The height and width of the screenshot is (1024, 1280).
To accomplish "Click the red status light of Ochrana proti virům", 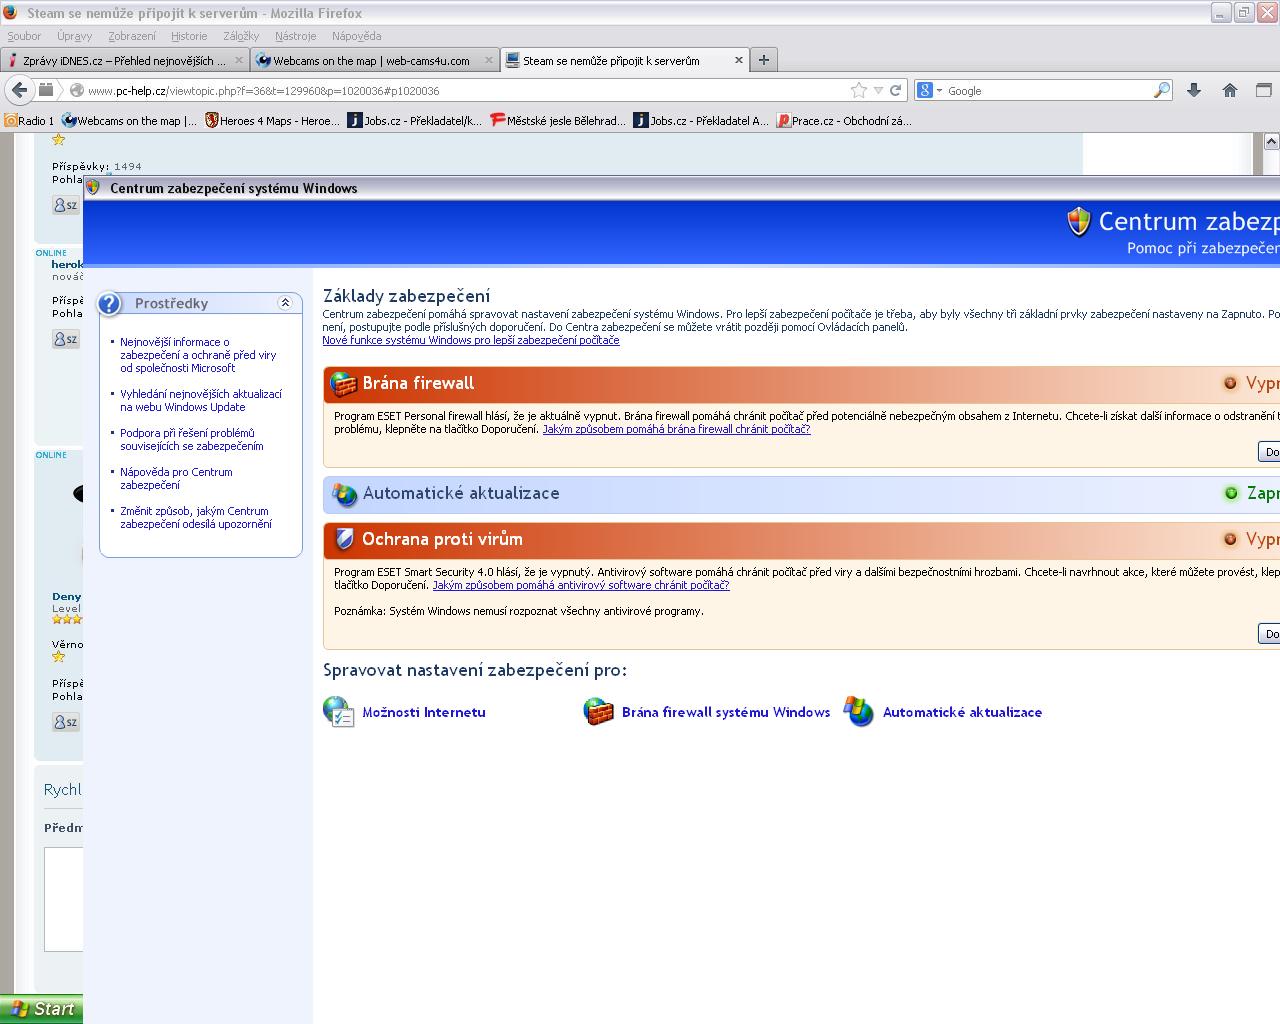I will 1231,539.
